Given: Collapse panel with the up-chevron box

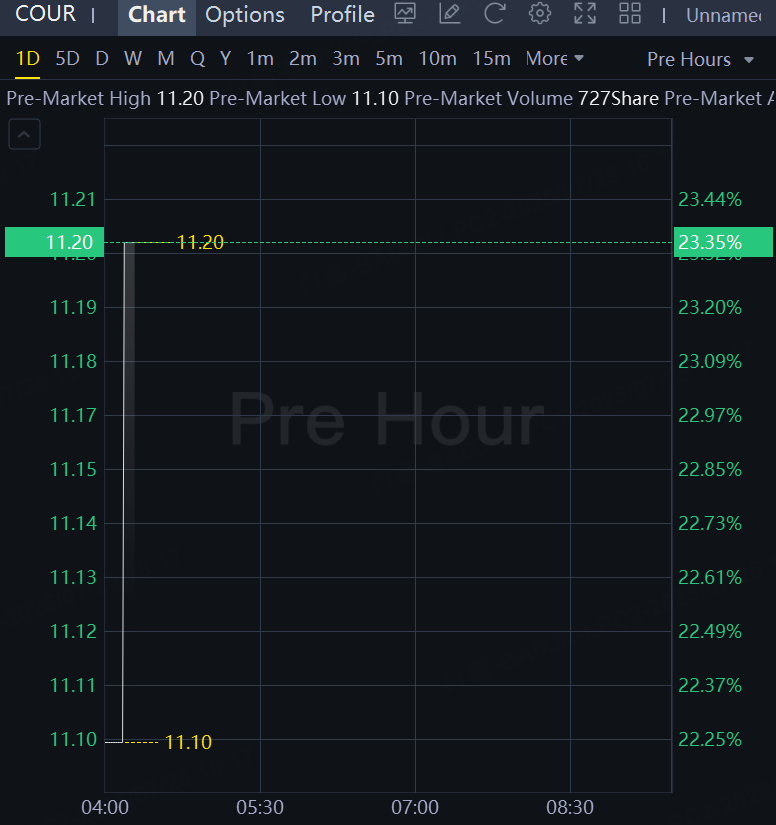Looking at the screenshot, I should [x=24, y=134].
